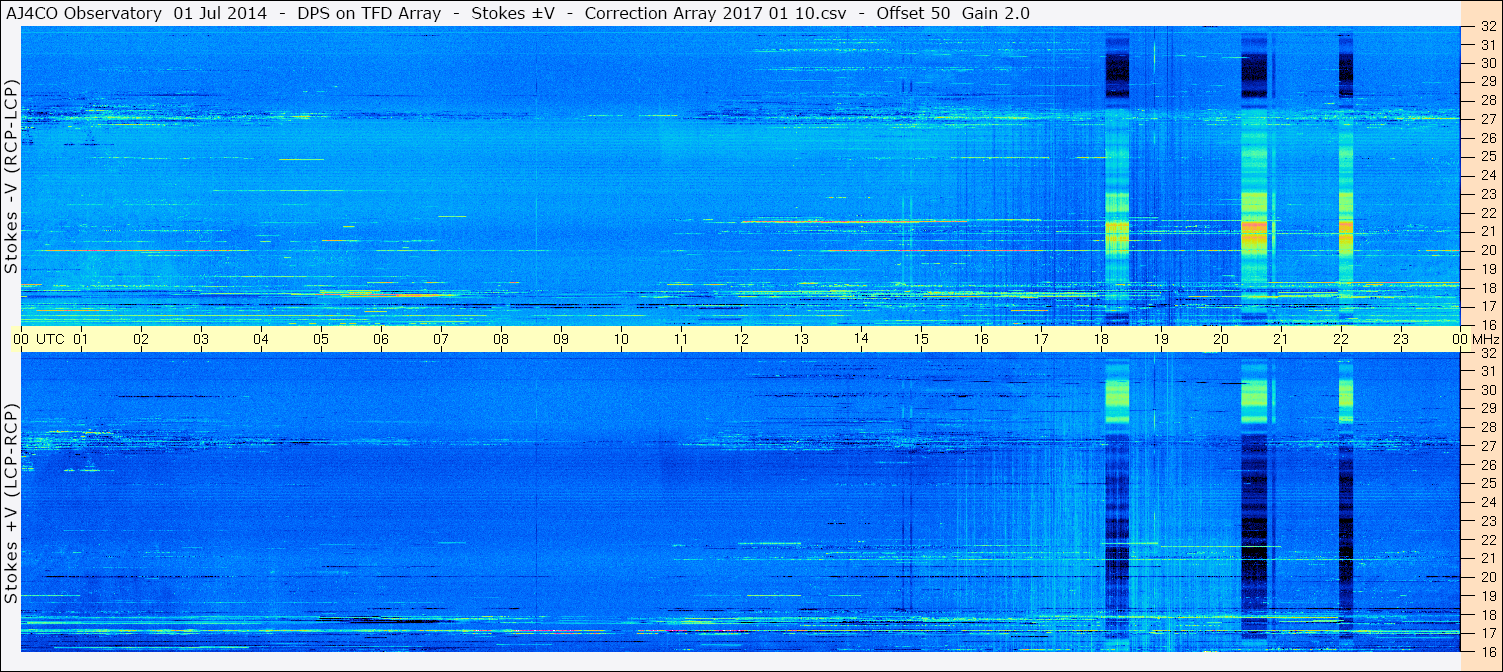Image resolution: width=1503 pixels, height=672 pixels.
Task: Select the 08 hour tick on time axis
Action: click(x=501, y=339)
